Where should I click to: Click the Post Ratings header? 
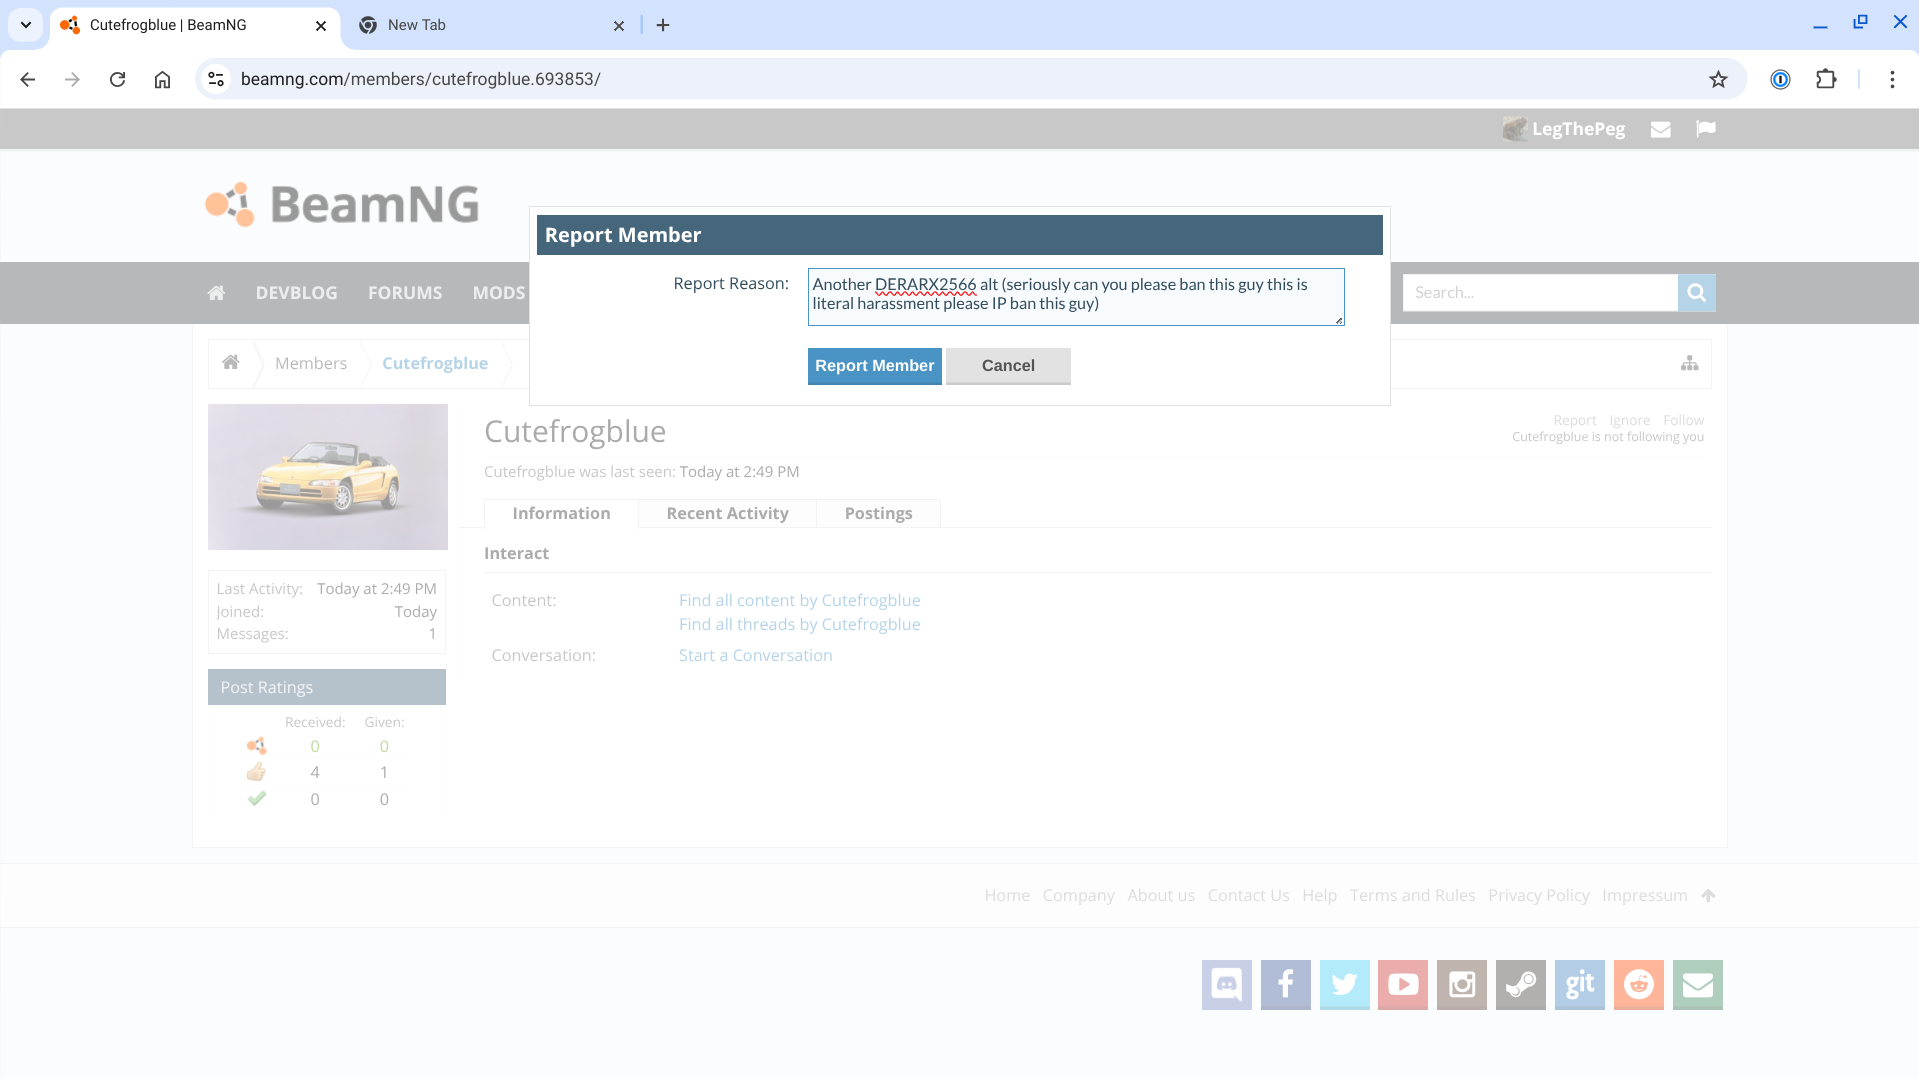[x=327, y=687]
